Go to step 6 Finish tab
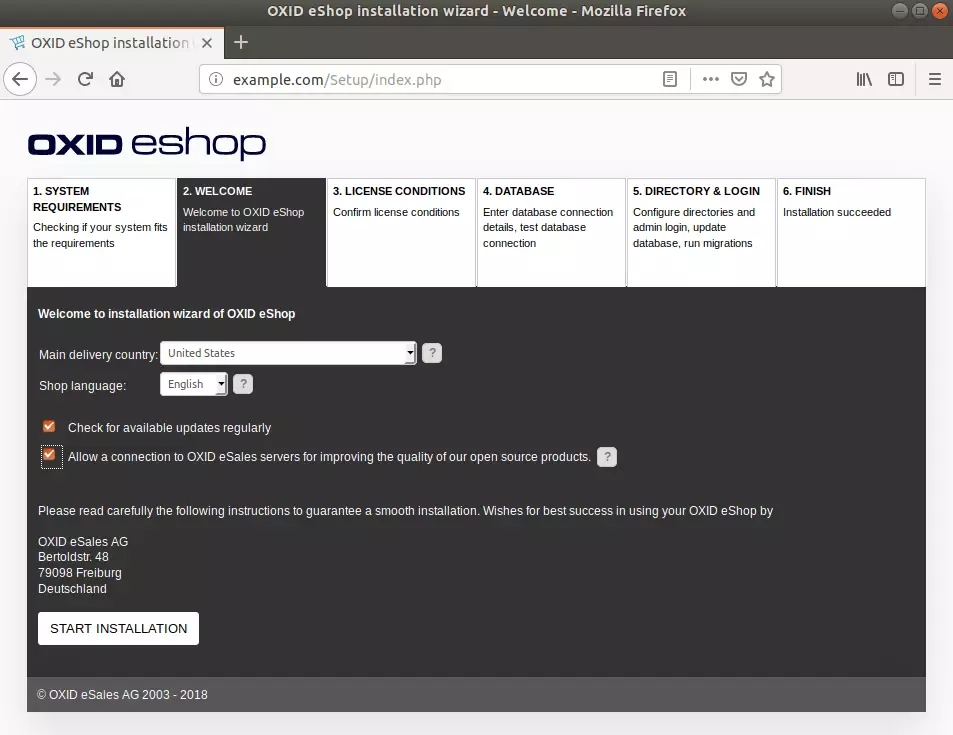 [851, 232]
